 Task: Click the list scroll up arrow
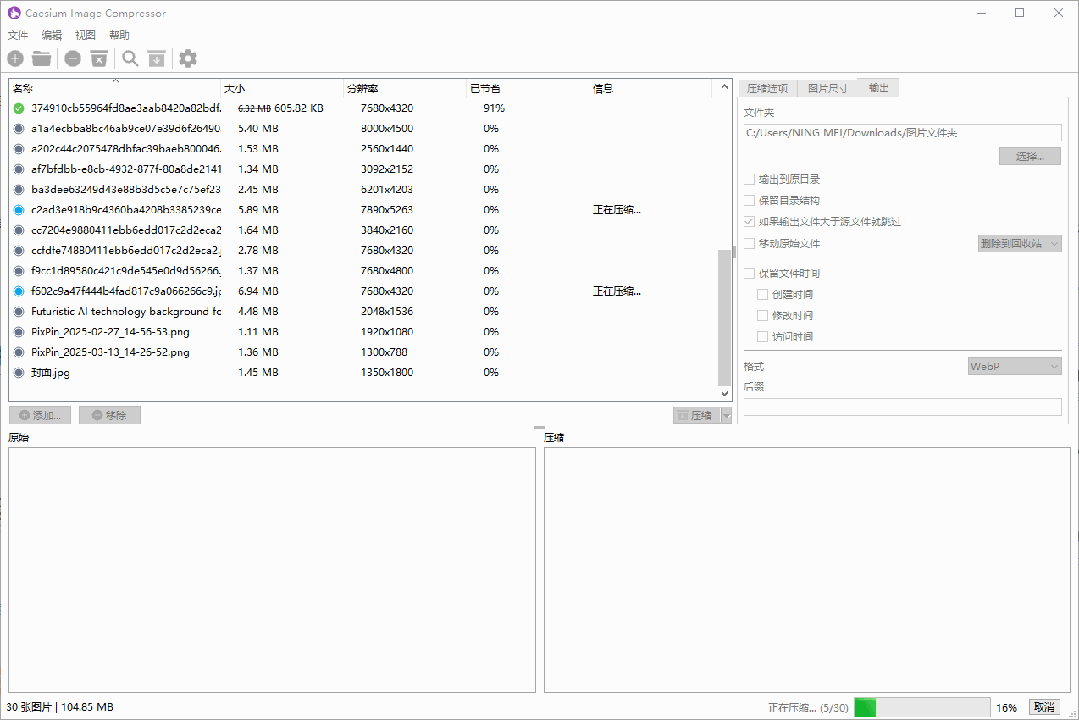tap(724, 87)
